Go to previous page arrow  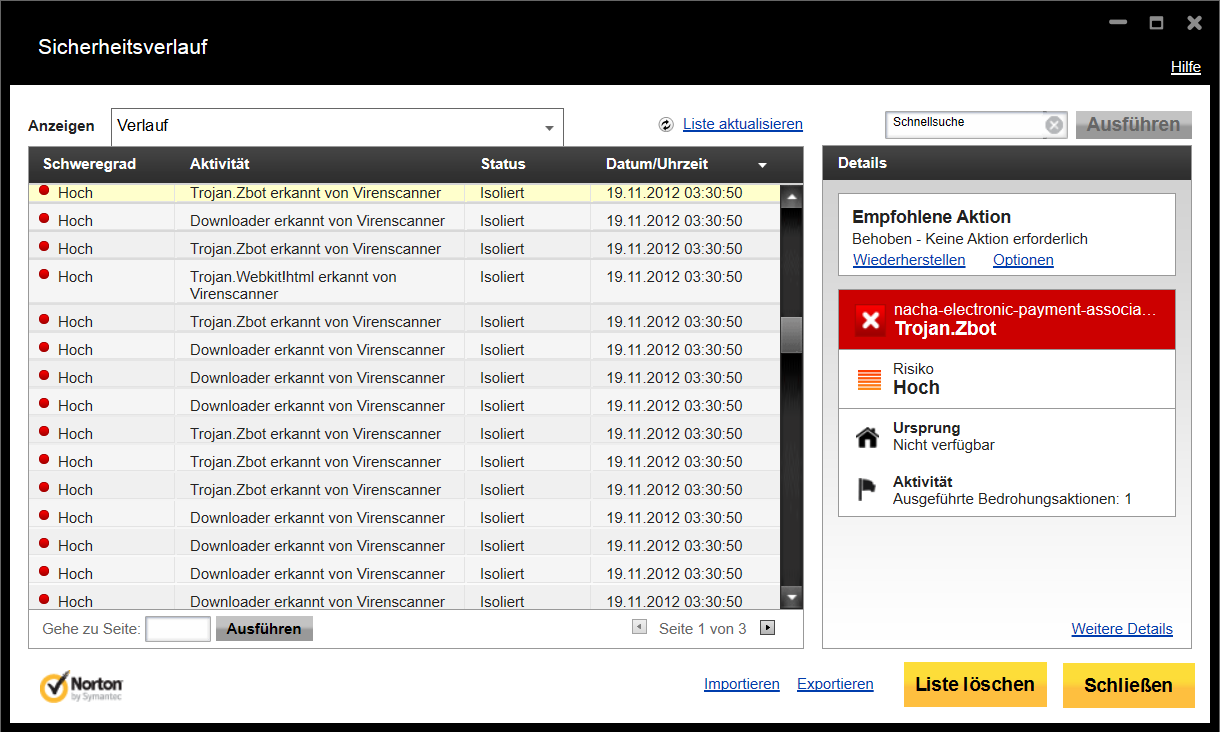click(x=639, y=628)
